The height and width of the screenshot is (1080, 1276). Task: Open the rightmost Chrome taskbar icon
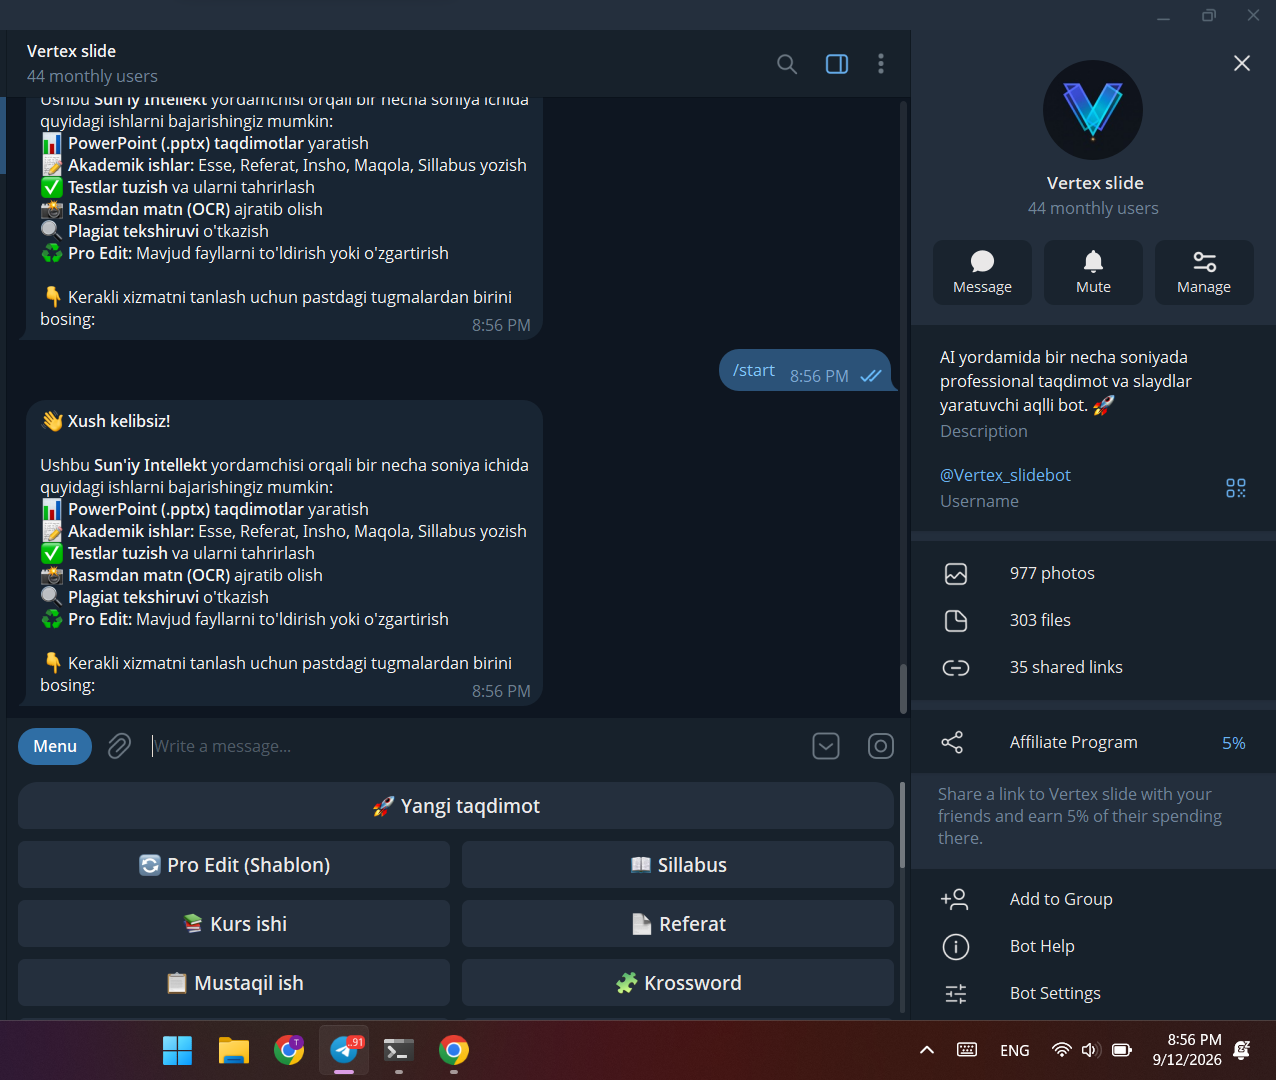(x=454, y=1050)
